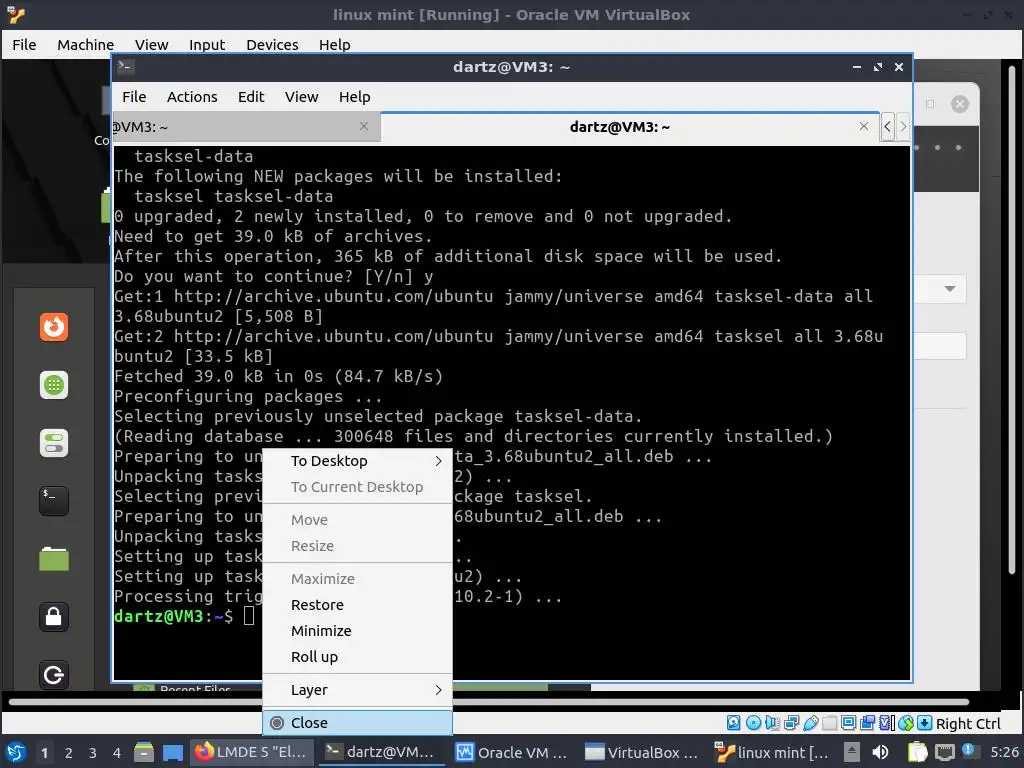Click the VirtualBox USB status icon
The width and height of the screenshot is (1024, 768).
[x=810, y=723]
